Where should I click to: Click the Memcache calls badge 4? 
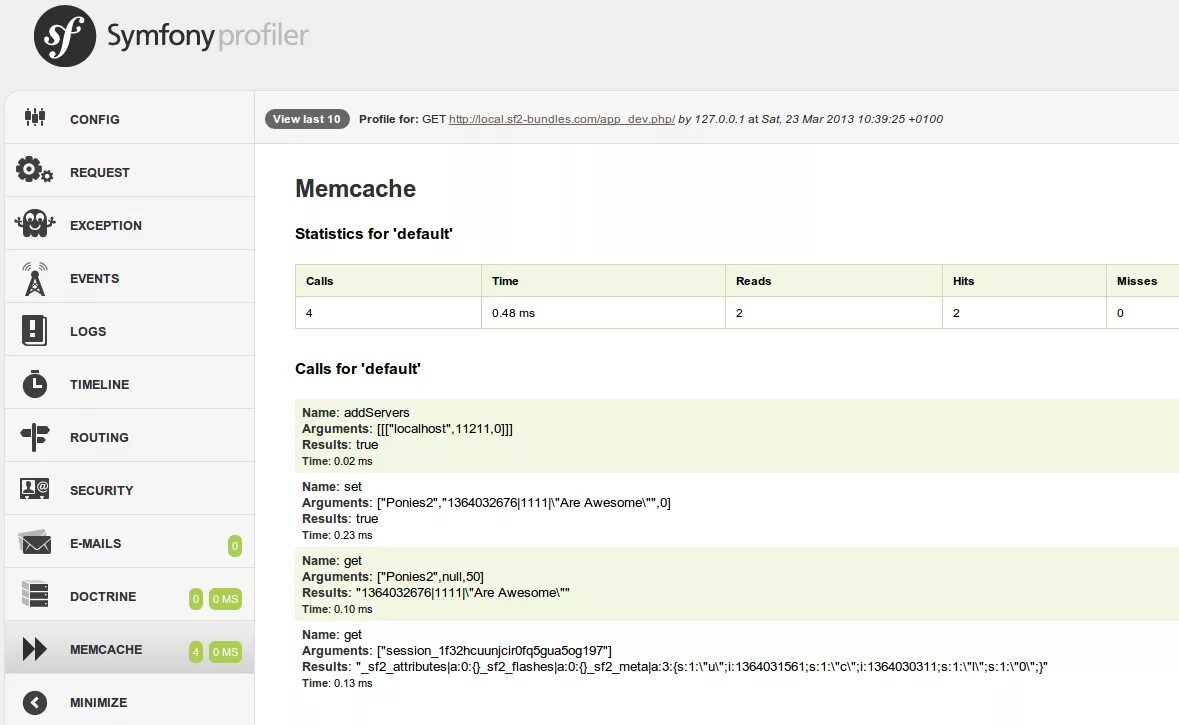pos(195,651)
